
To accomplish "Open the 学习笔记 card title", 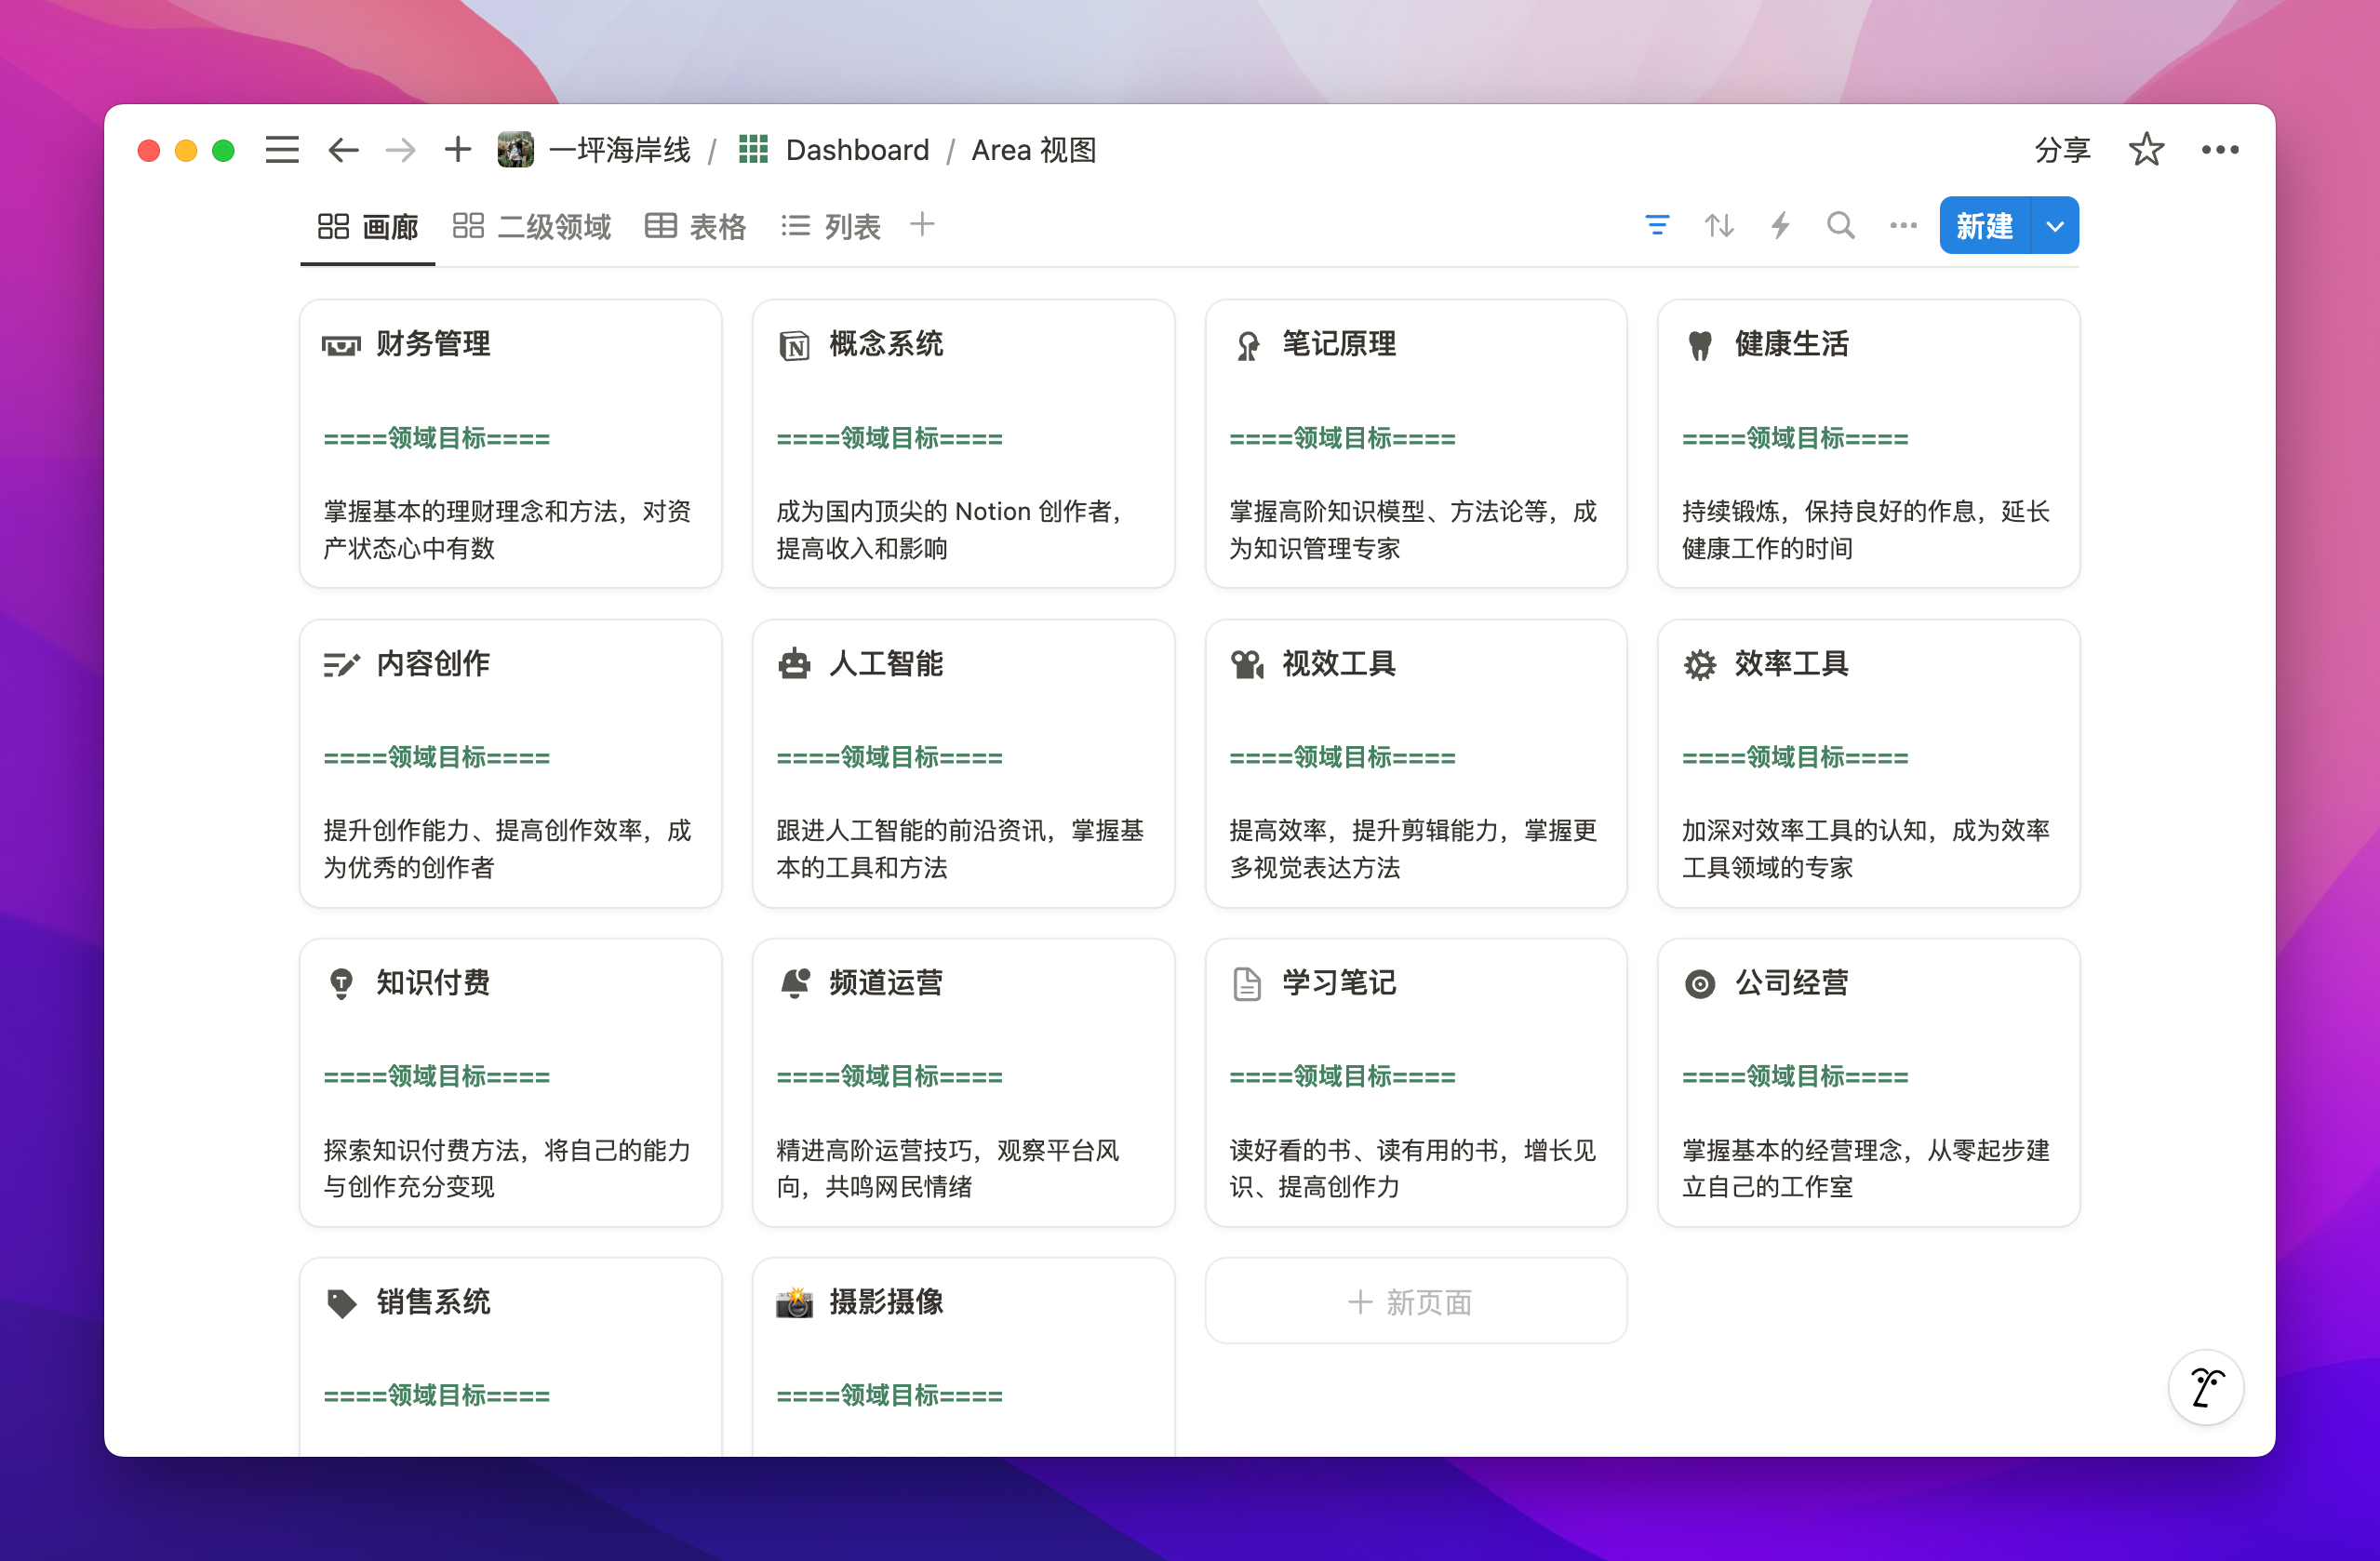I will tap(1339, 983).
